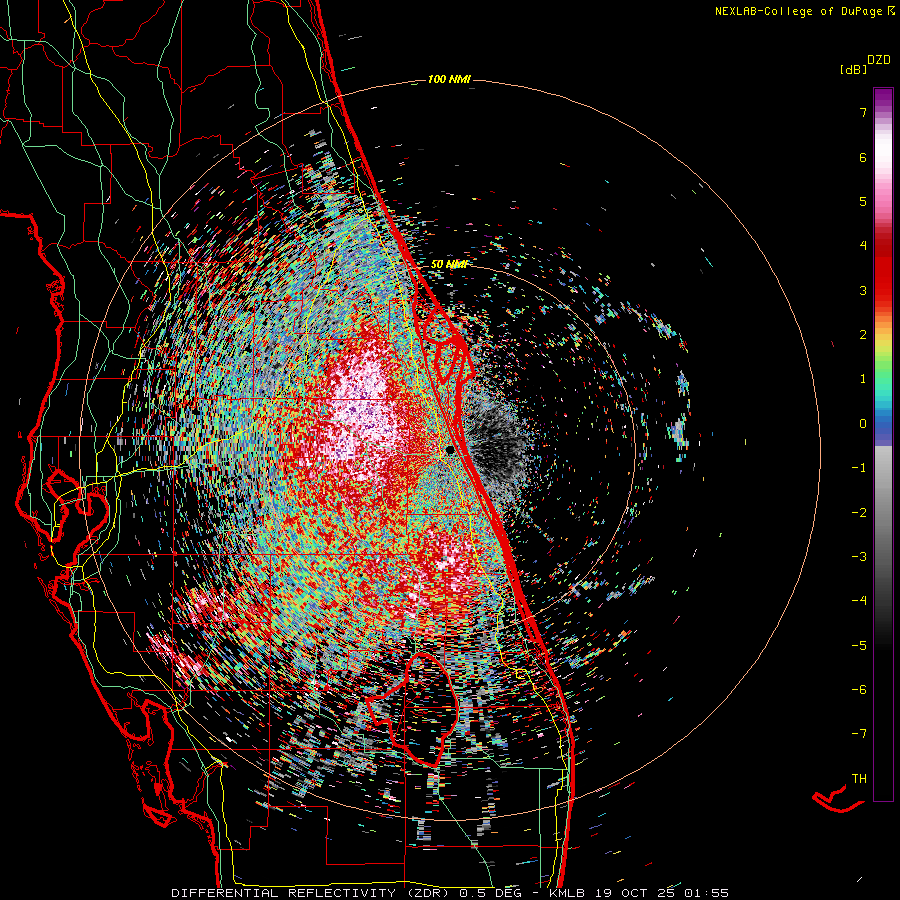The image size is (900, 900).
Task: Click the [dB] units label
Action: [853, 70]
